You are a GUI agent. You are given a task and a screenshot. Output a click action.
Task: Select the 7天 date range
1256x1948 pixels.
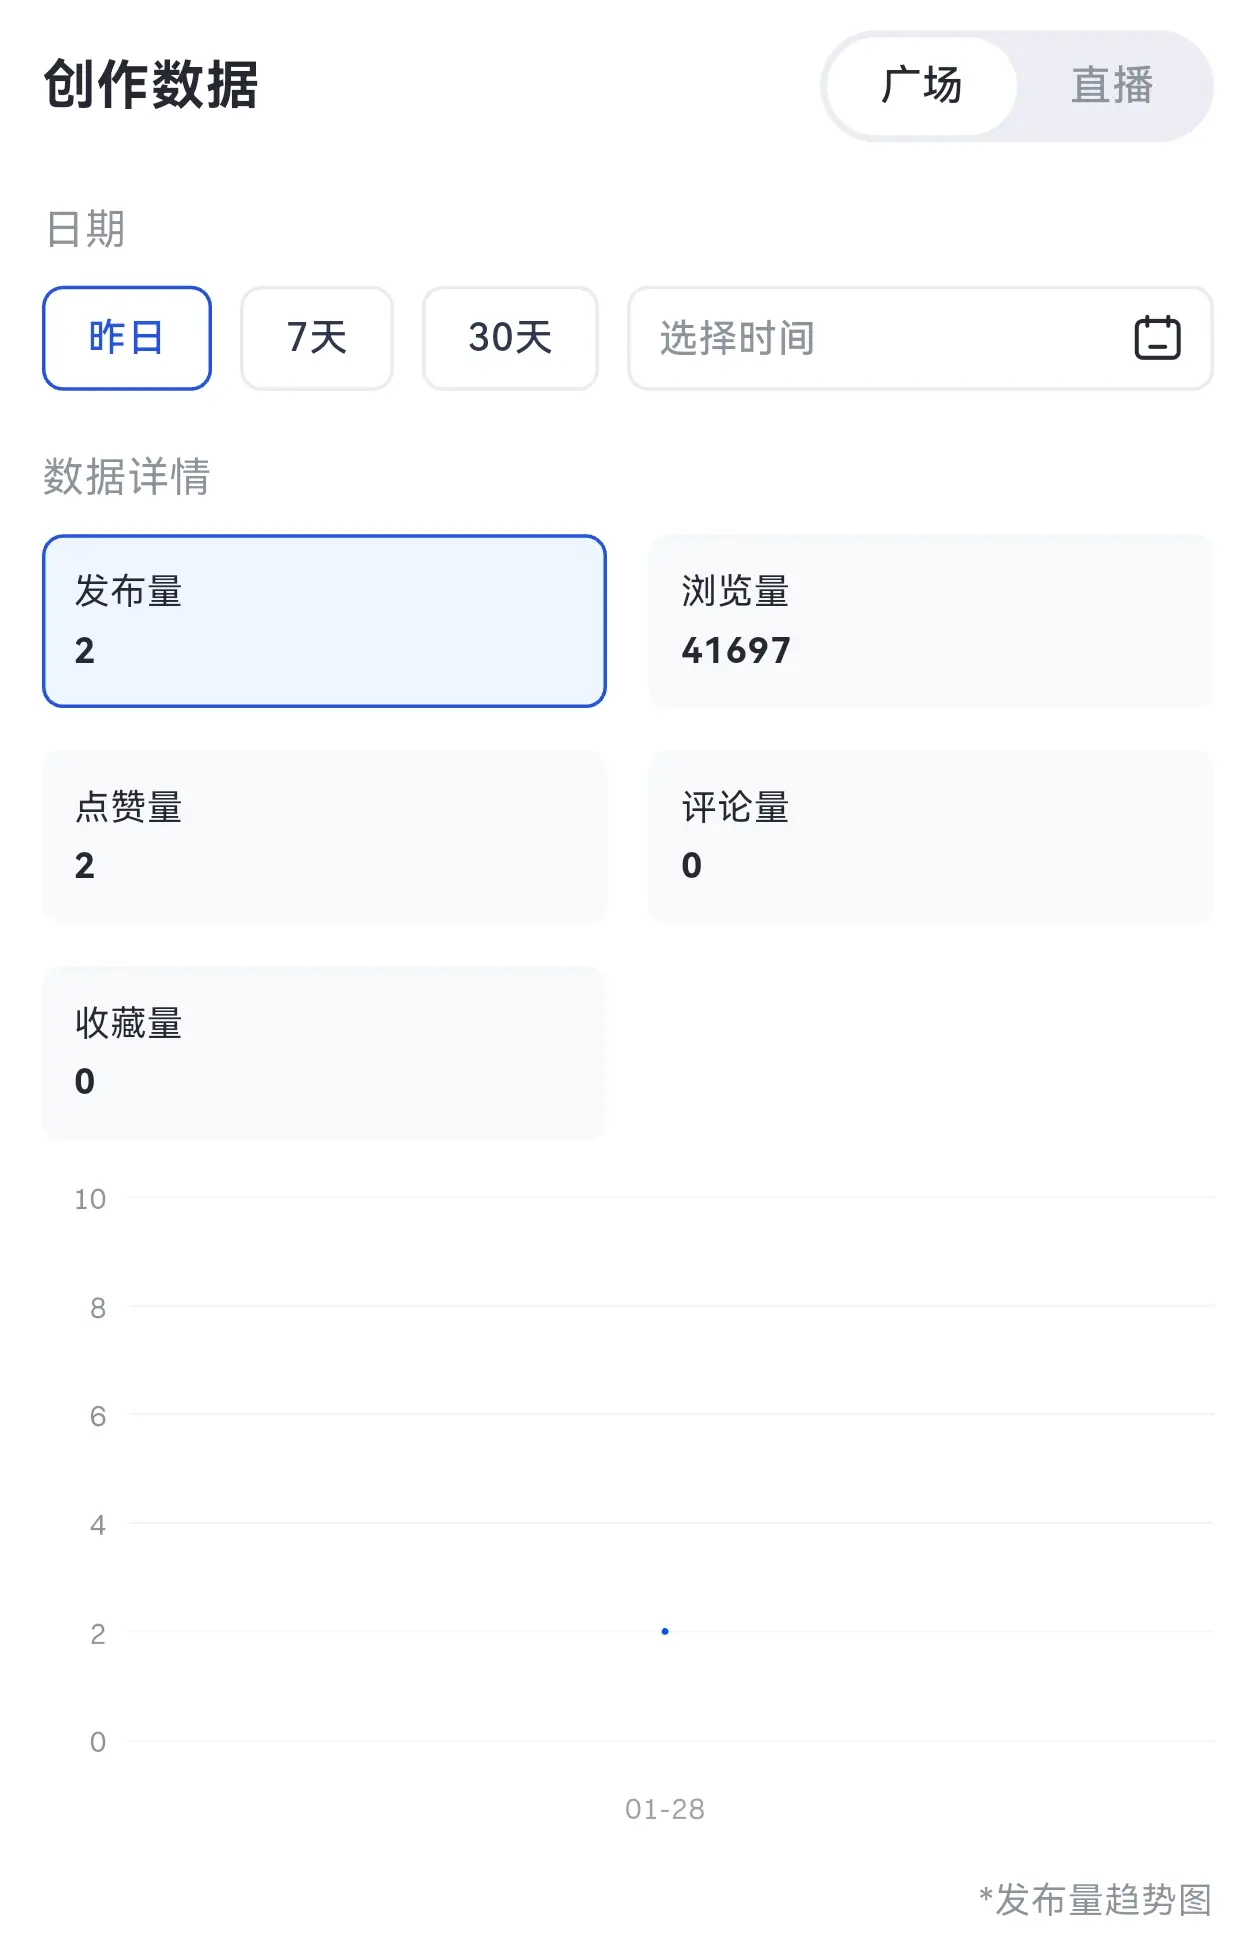tap(316, 338)
